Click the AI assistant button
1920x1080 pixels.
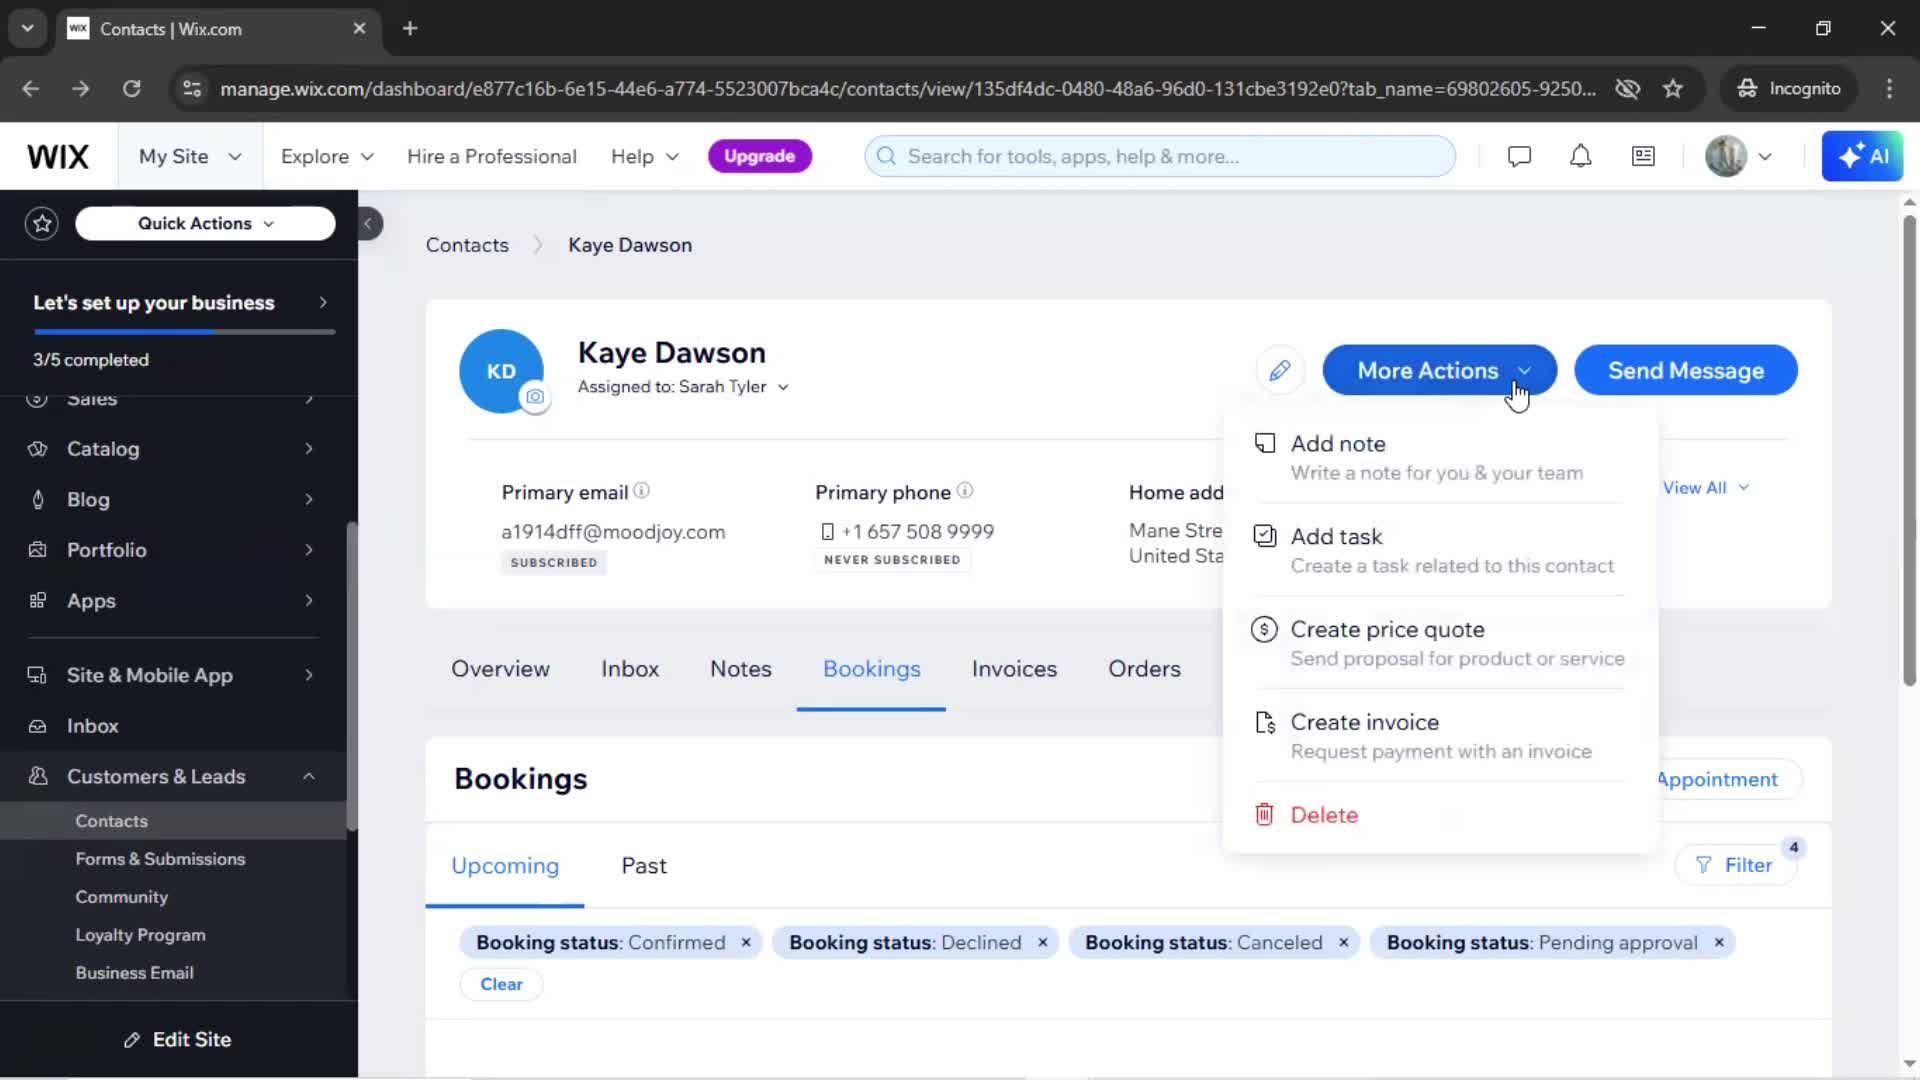[x=1862, y=156]
